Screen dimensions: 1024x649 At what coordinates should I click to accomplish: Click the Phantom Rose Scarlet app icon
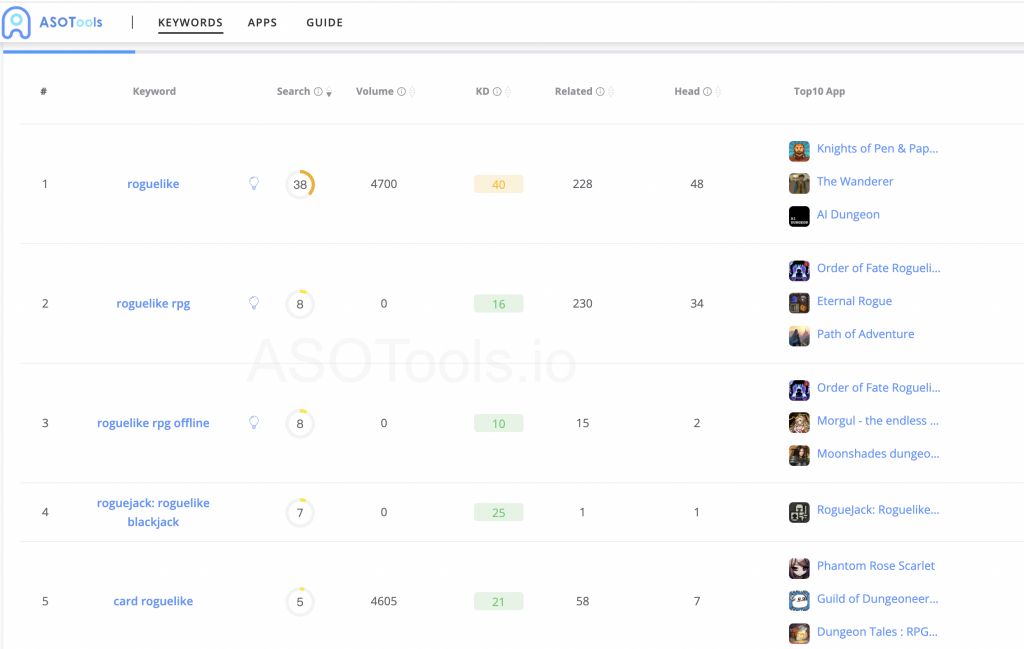pos(799,568)
